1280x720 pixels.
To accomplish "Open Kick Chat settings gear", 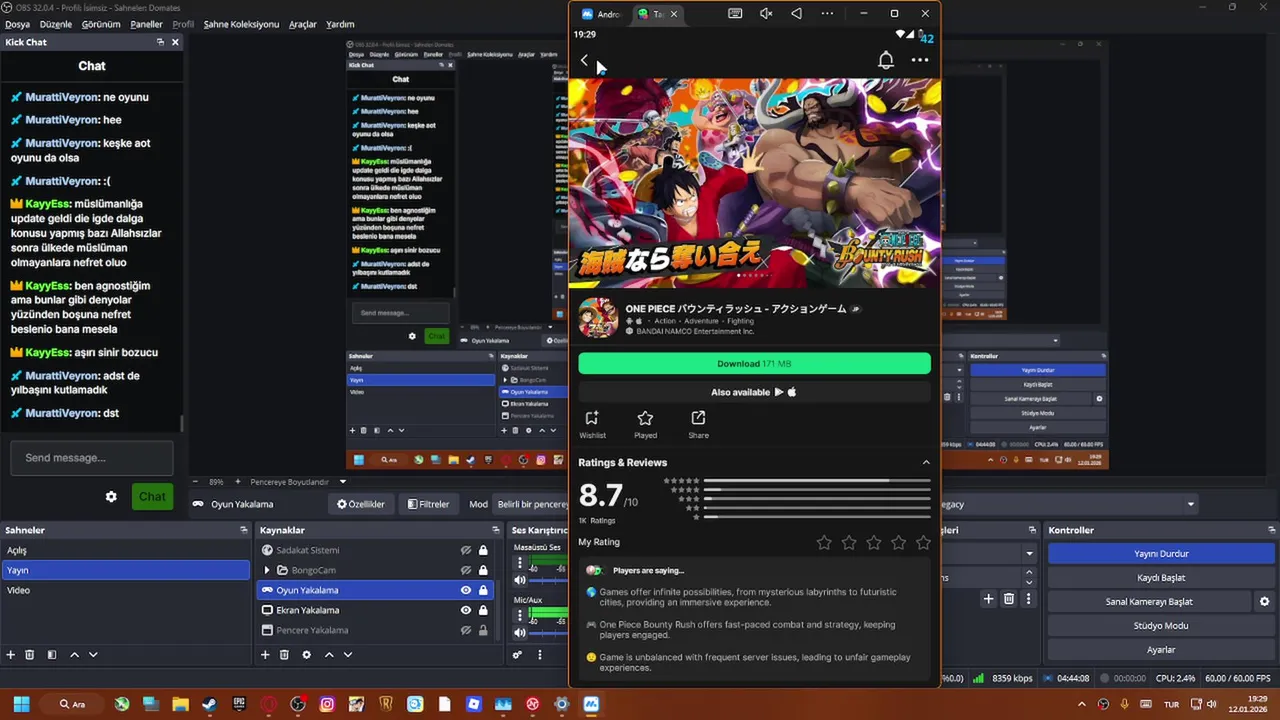I will pyautogui.click(x=111, y=497).
